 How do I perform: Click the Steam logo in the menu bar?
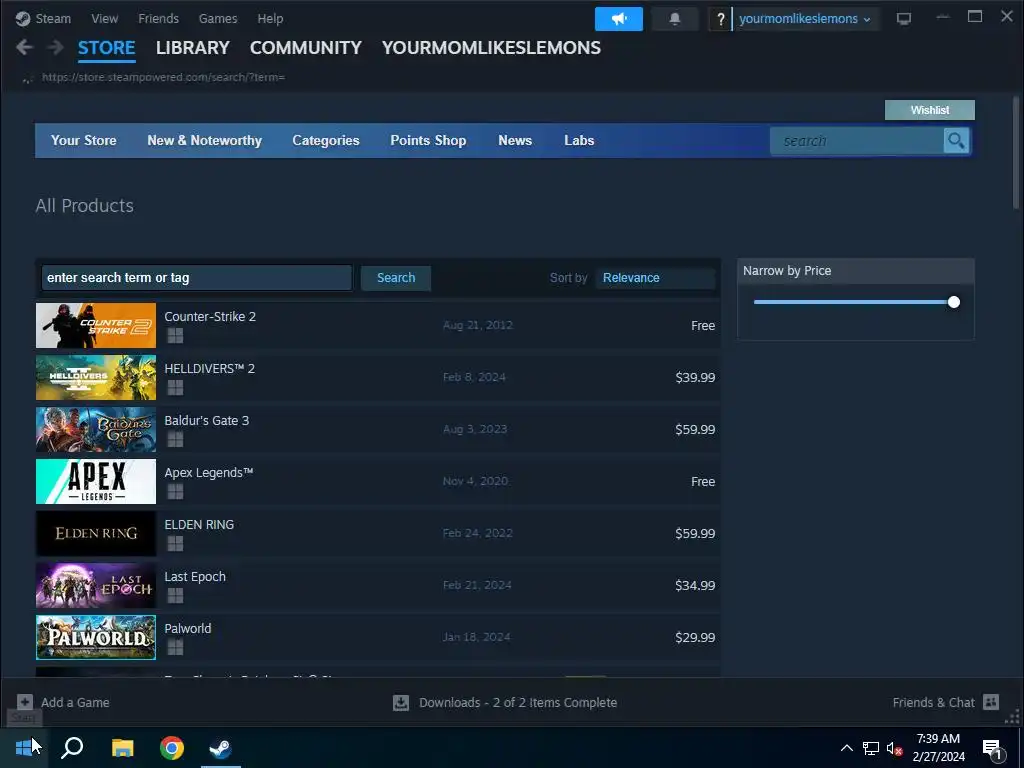[23, 19]
